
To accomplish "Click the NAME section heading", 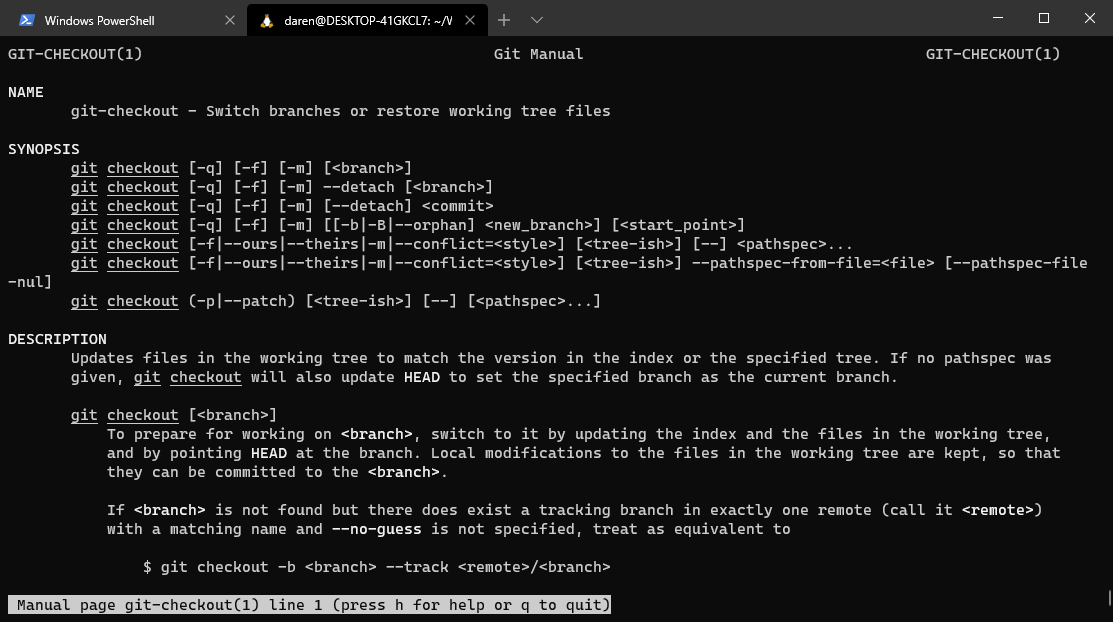I will click(26, 92).
